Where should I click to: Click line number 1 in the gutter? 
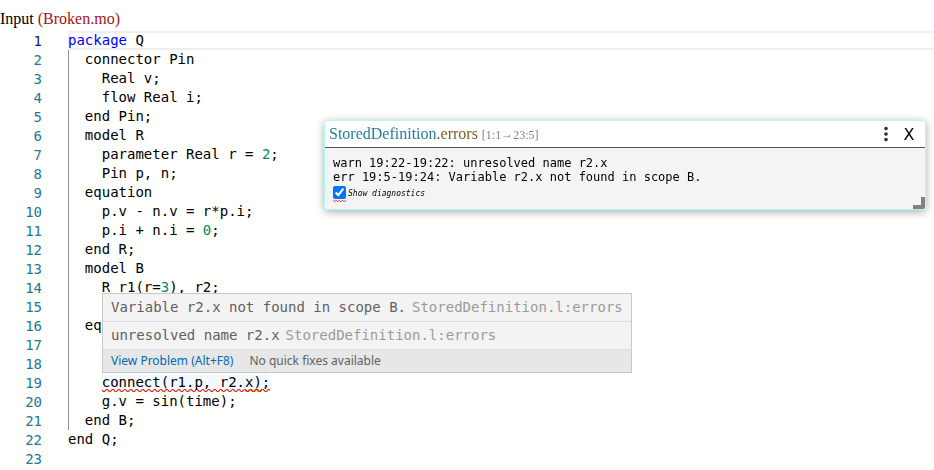click(38, 41)
